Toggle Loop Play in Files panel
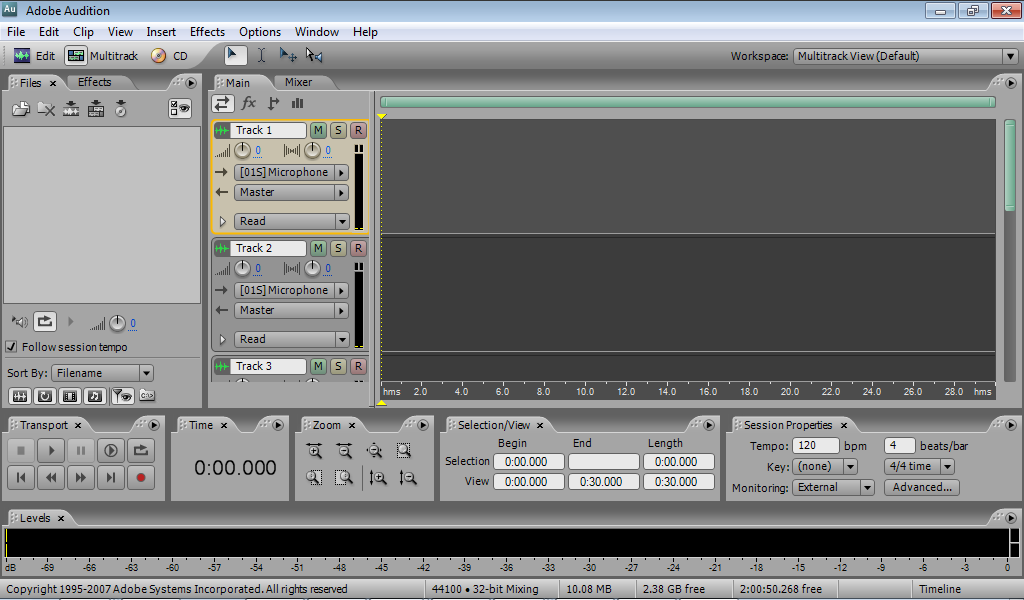The height and width of the screenshot is (600, 1024). tap(44, 321)
